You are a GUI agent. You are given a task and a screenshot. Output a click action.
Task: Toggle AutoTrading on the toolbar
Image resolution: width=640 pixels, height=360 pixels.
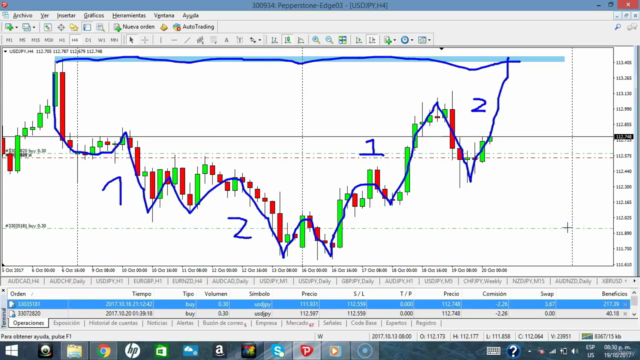193,27
